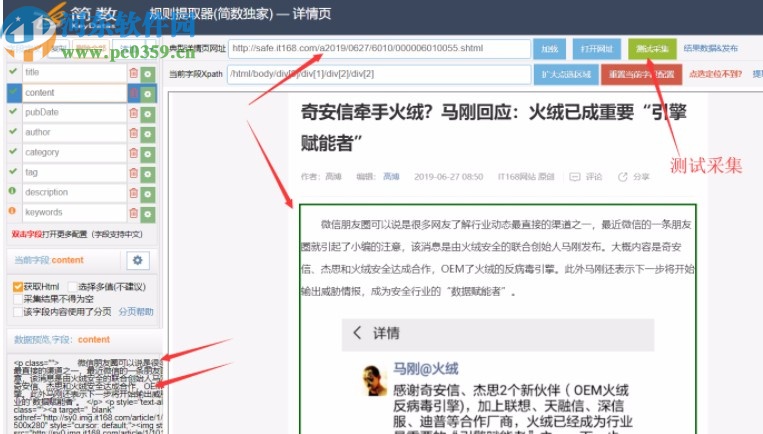The image size is (763, 434).
Task: Click the publish date 2019-06-27 08:50
Action: [x=449, y=177]
